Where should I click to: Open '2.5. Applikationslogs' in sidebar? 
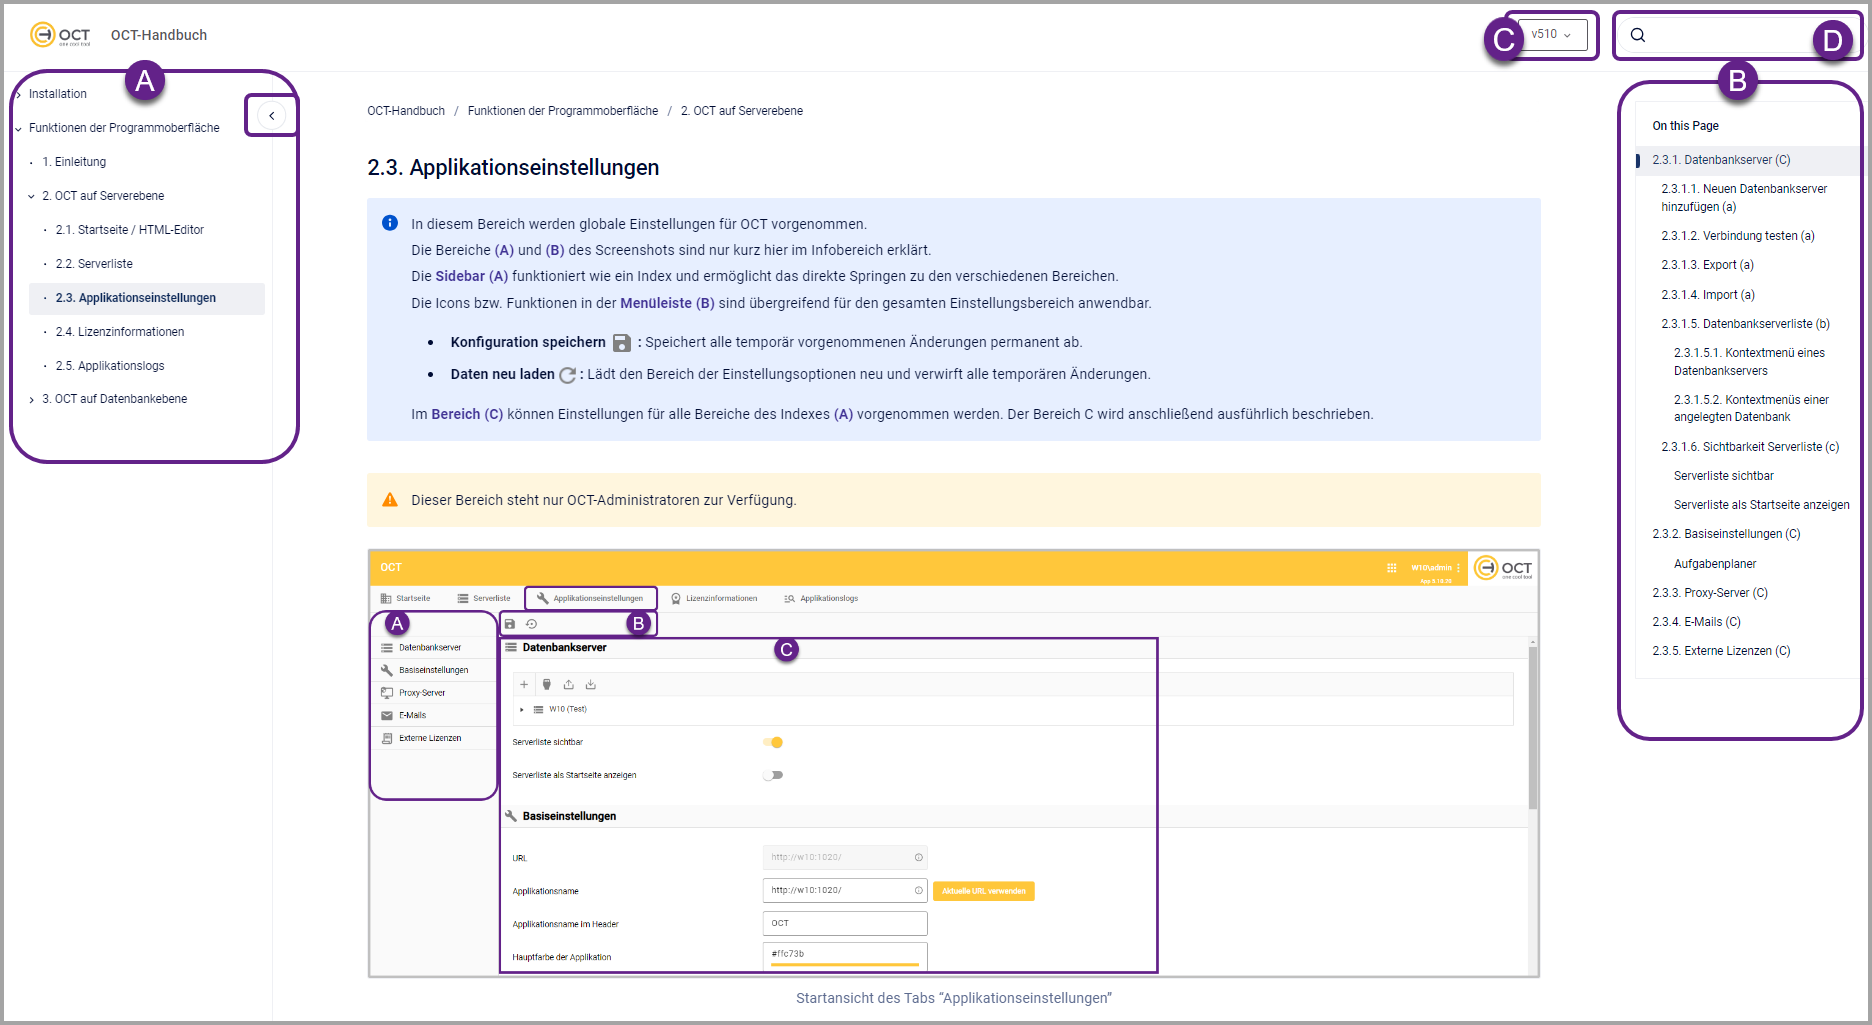point(110,366)
